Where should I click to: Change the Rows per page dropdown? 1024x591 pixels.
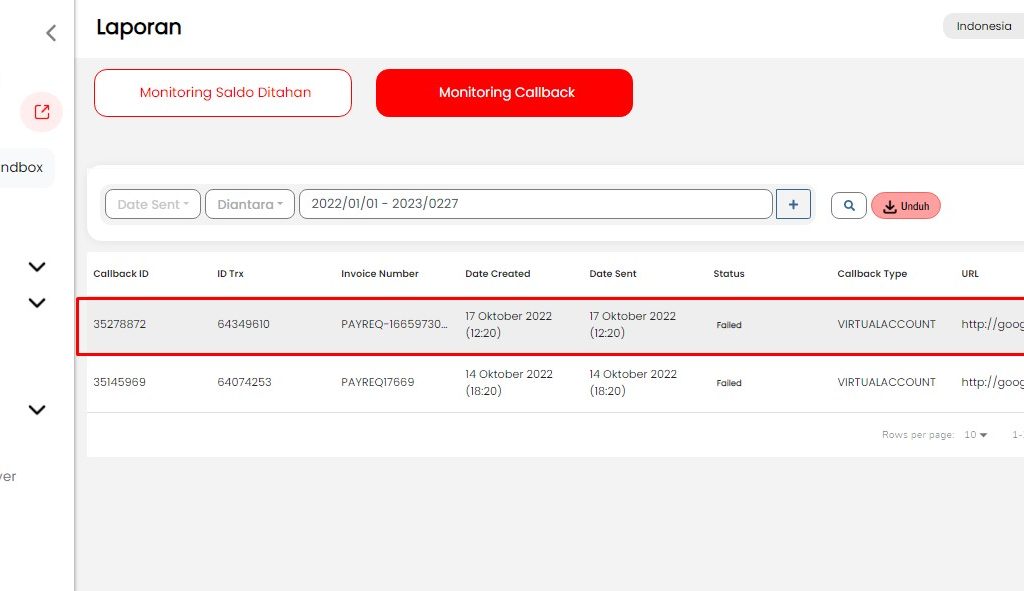click(x=975, y=435)
